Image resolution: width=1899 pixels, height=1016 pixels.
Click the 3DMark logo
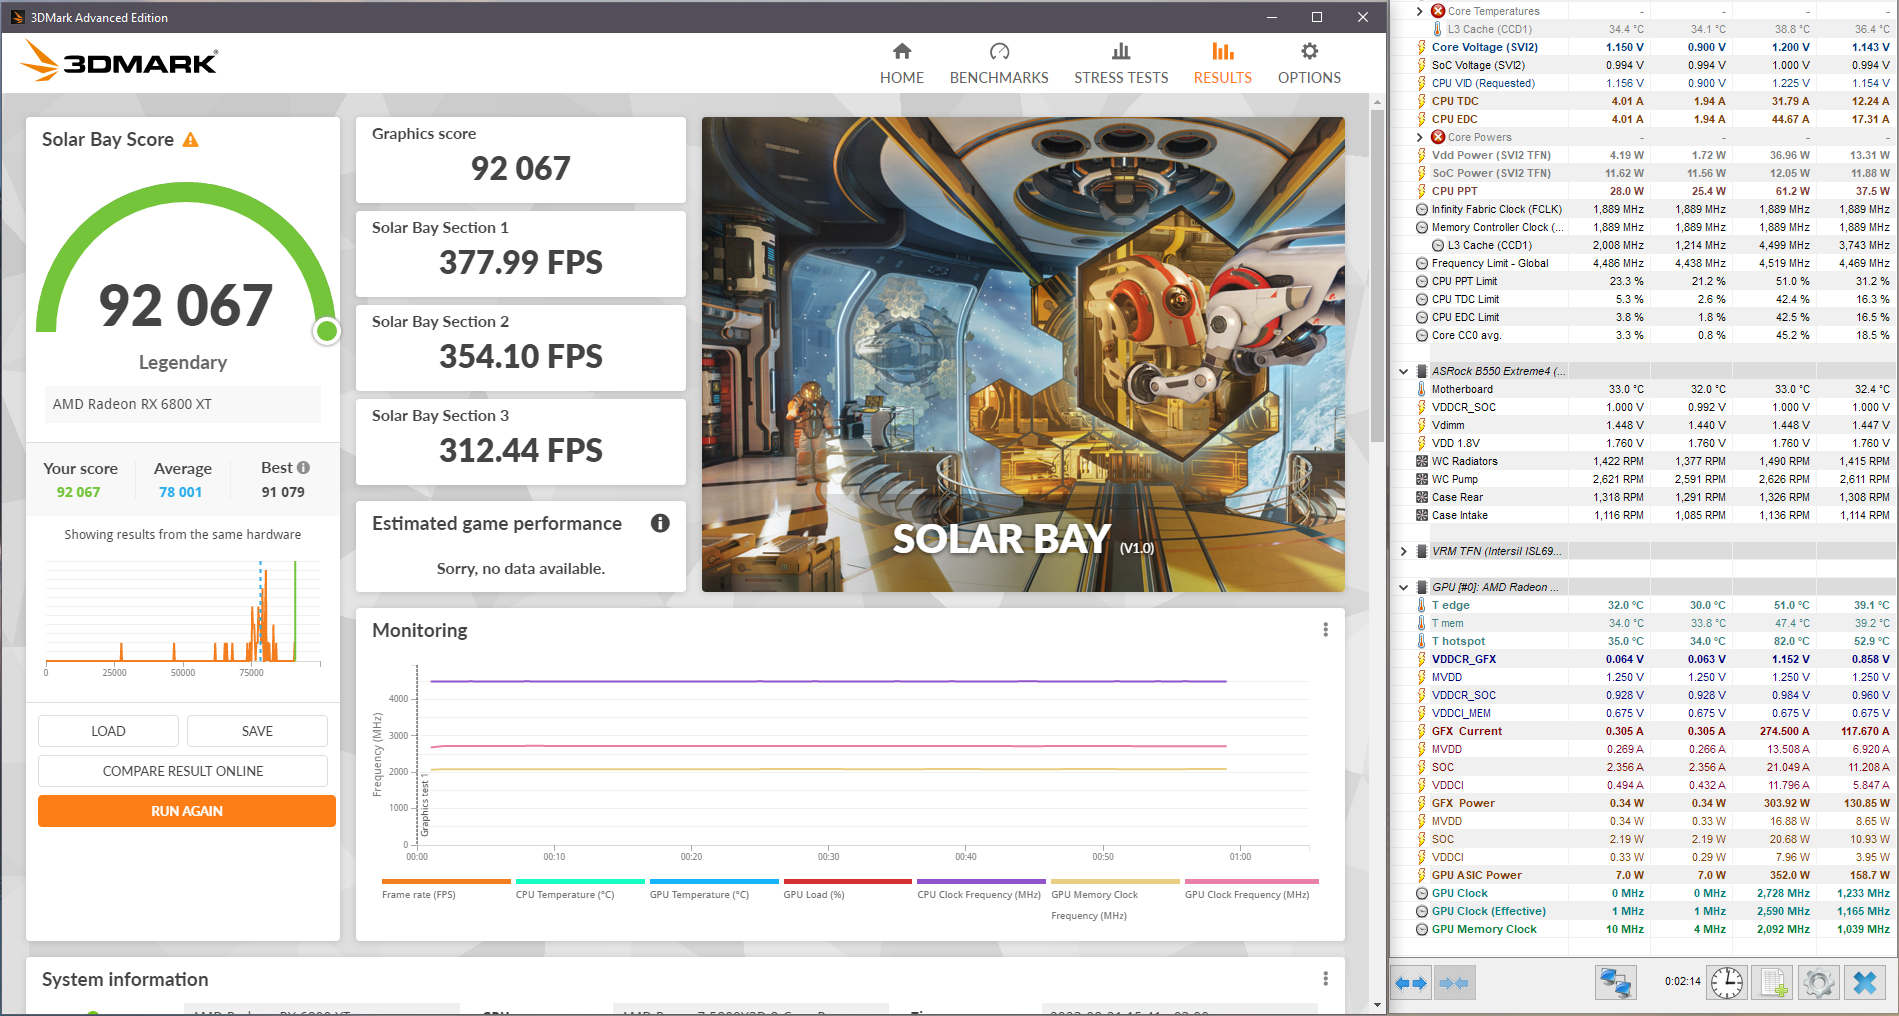pyautogui.click(x=119, y=61)
